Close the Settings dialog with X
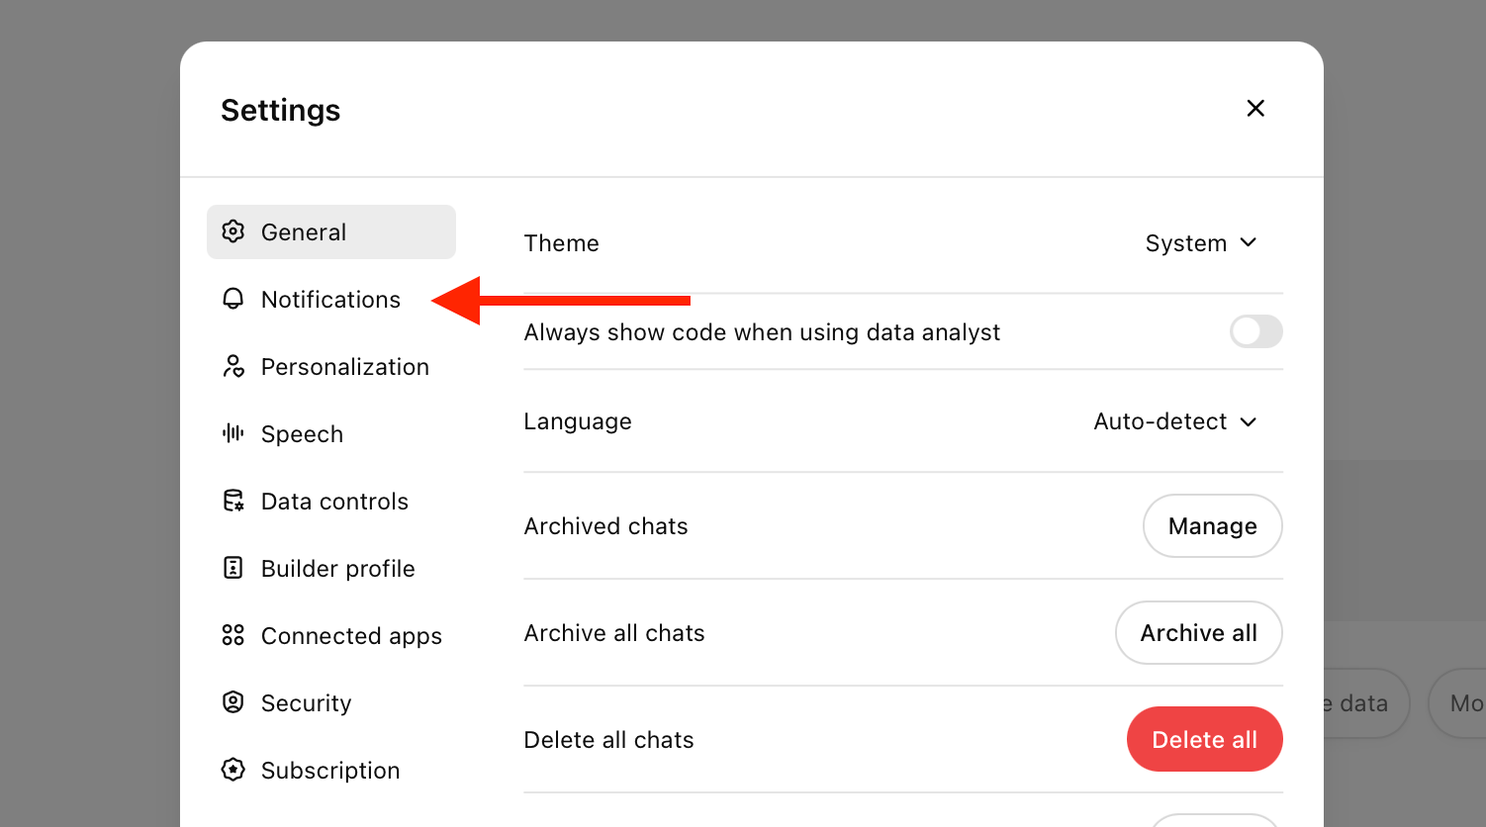 [x=1256, y=108]
